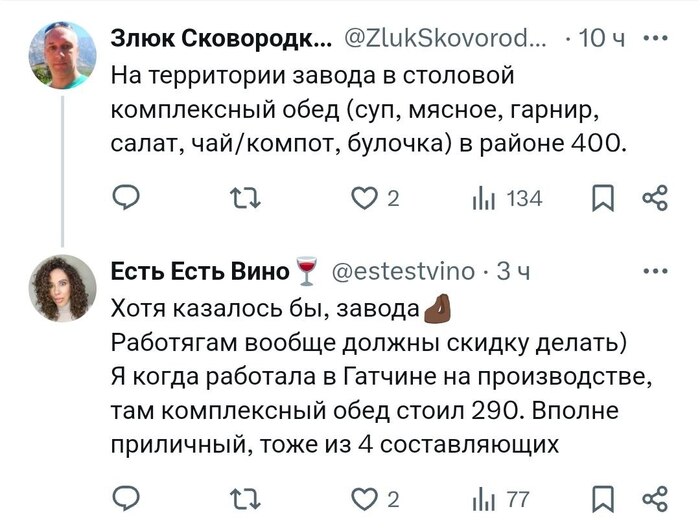Open Есть Есть Вино profile avatar
Screen dimensions: 700x531
tap(62, 288)
